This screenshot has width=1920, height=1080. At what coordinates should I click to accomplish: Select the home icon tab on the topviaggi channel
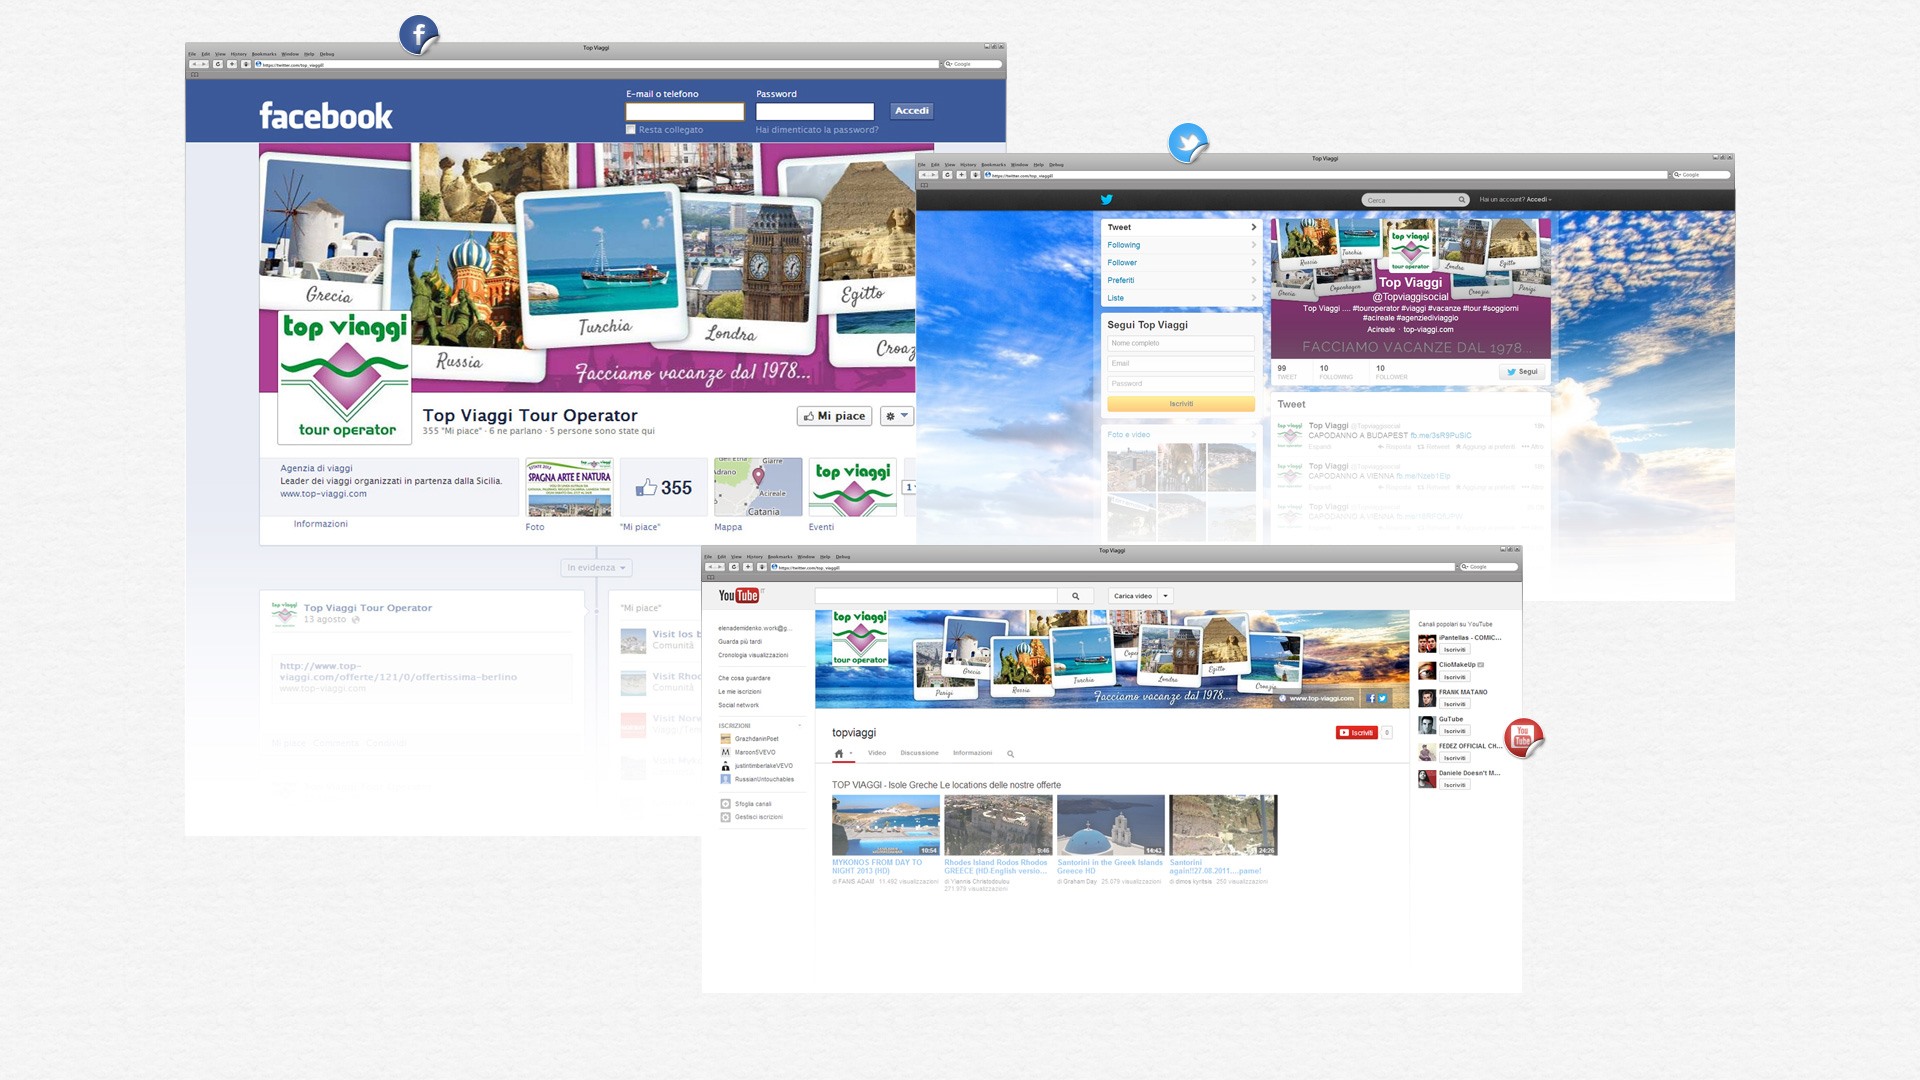tap(838, 753)
